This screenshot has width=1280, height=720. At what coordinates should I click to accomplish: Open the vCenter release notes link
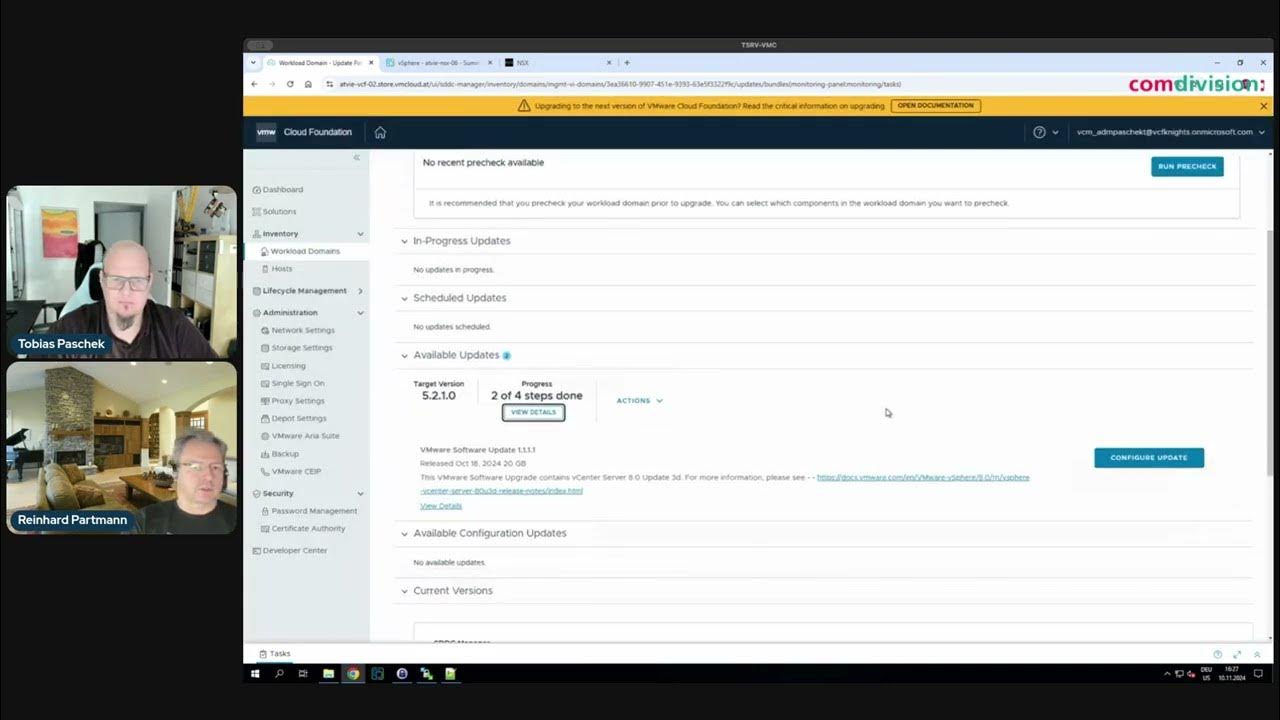923,478
